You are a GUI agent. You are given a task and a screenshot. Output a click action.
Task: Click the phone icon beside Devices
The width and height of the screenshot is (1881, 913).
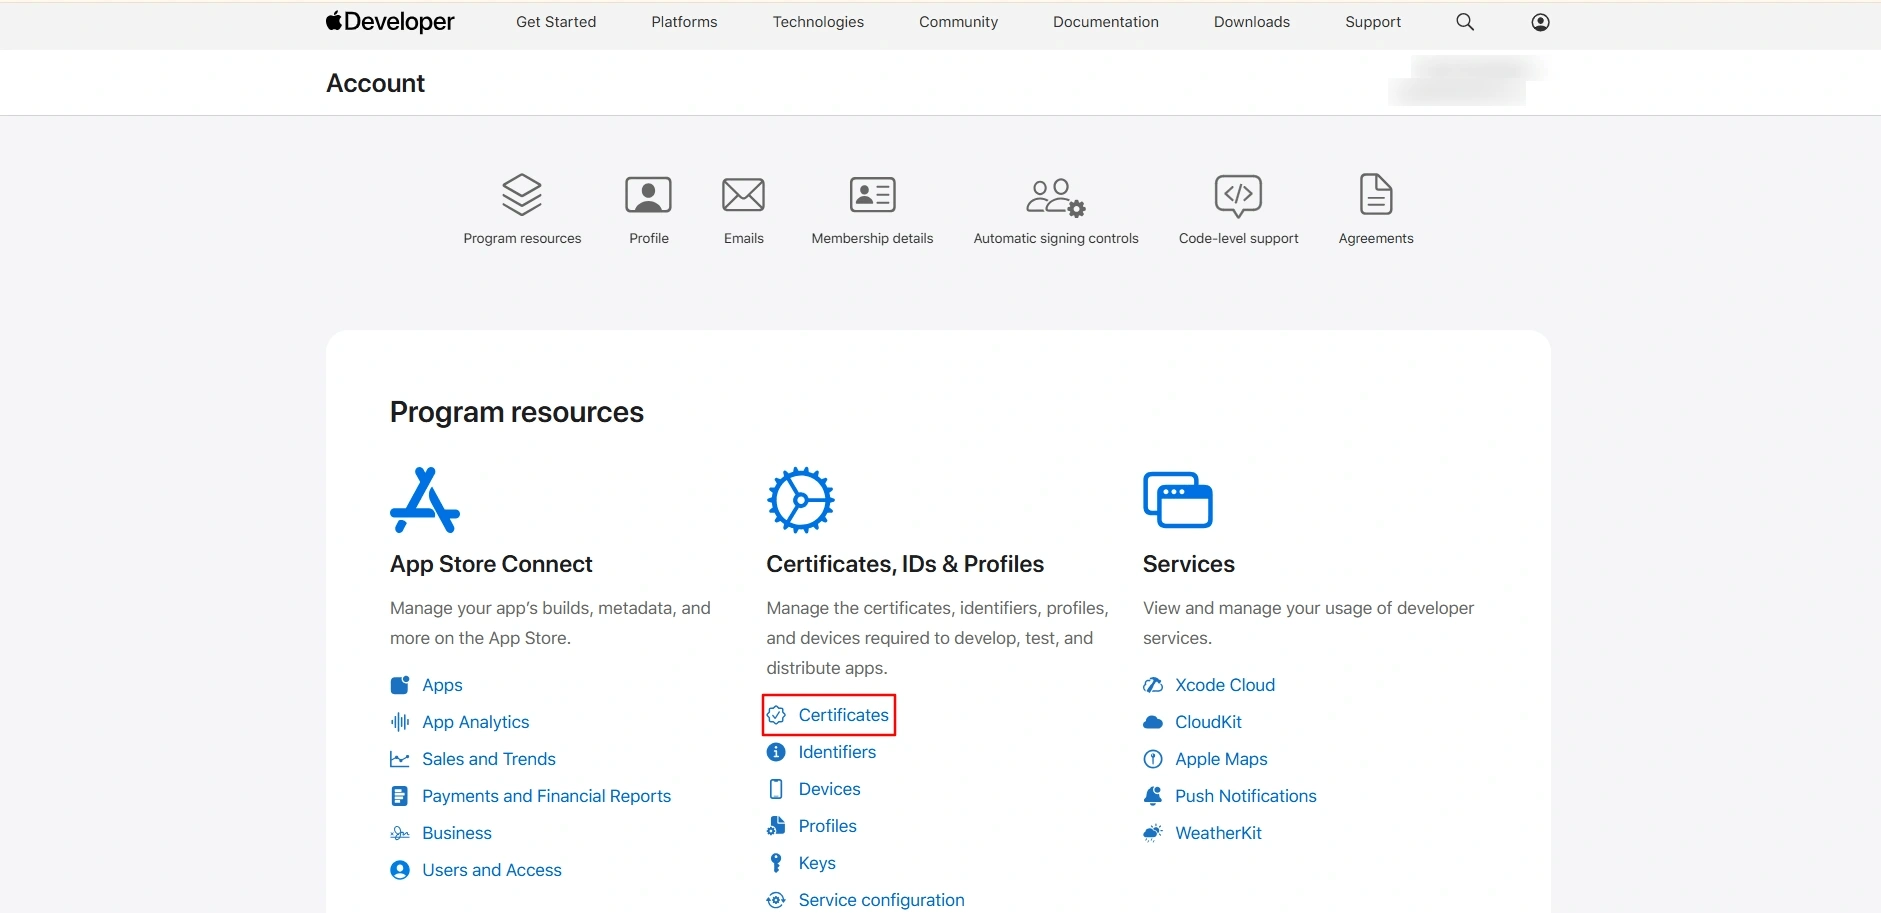click(x=776, y=789)
